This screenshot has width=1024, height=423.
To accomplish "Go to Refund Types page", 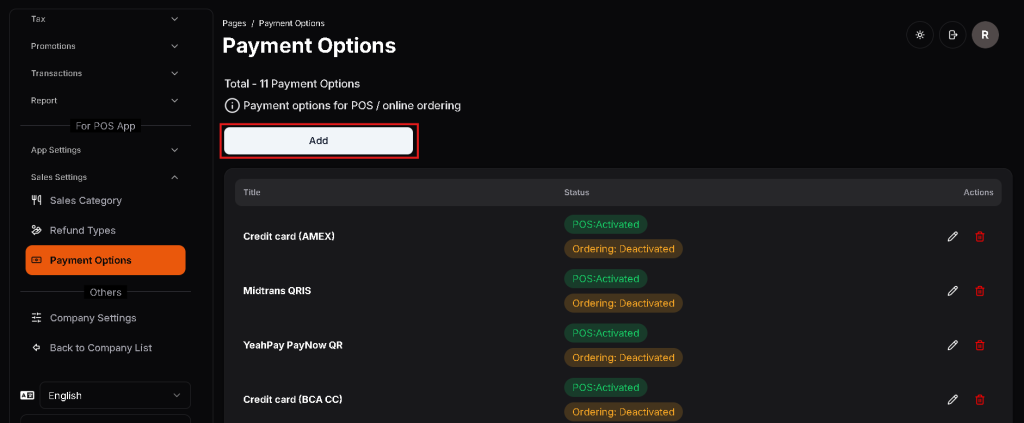I will pos(82,230).
